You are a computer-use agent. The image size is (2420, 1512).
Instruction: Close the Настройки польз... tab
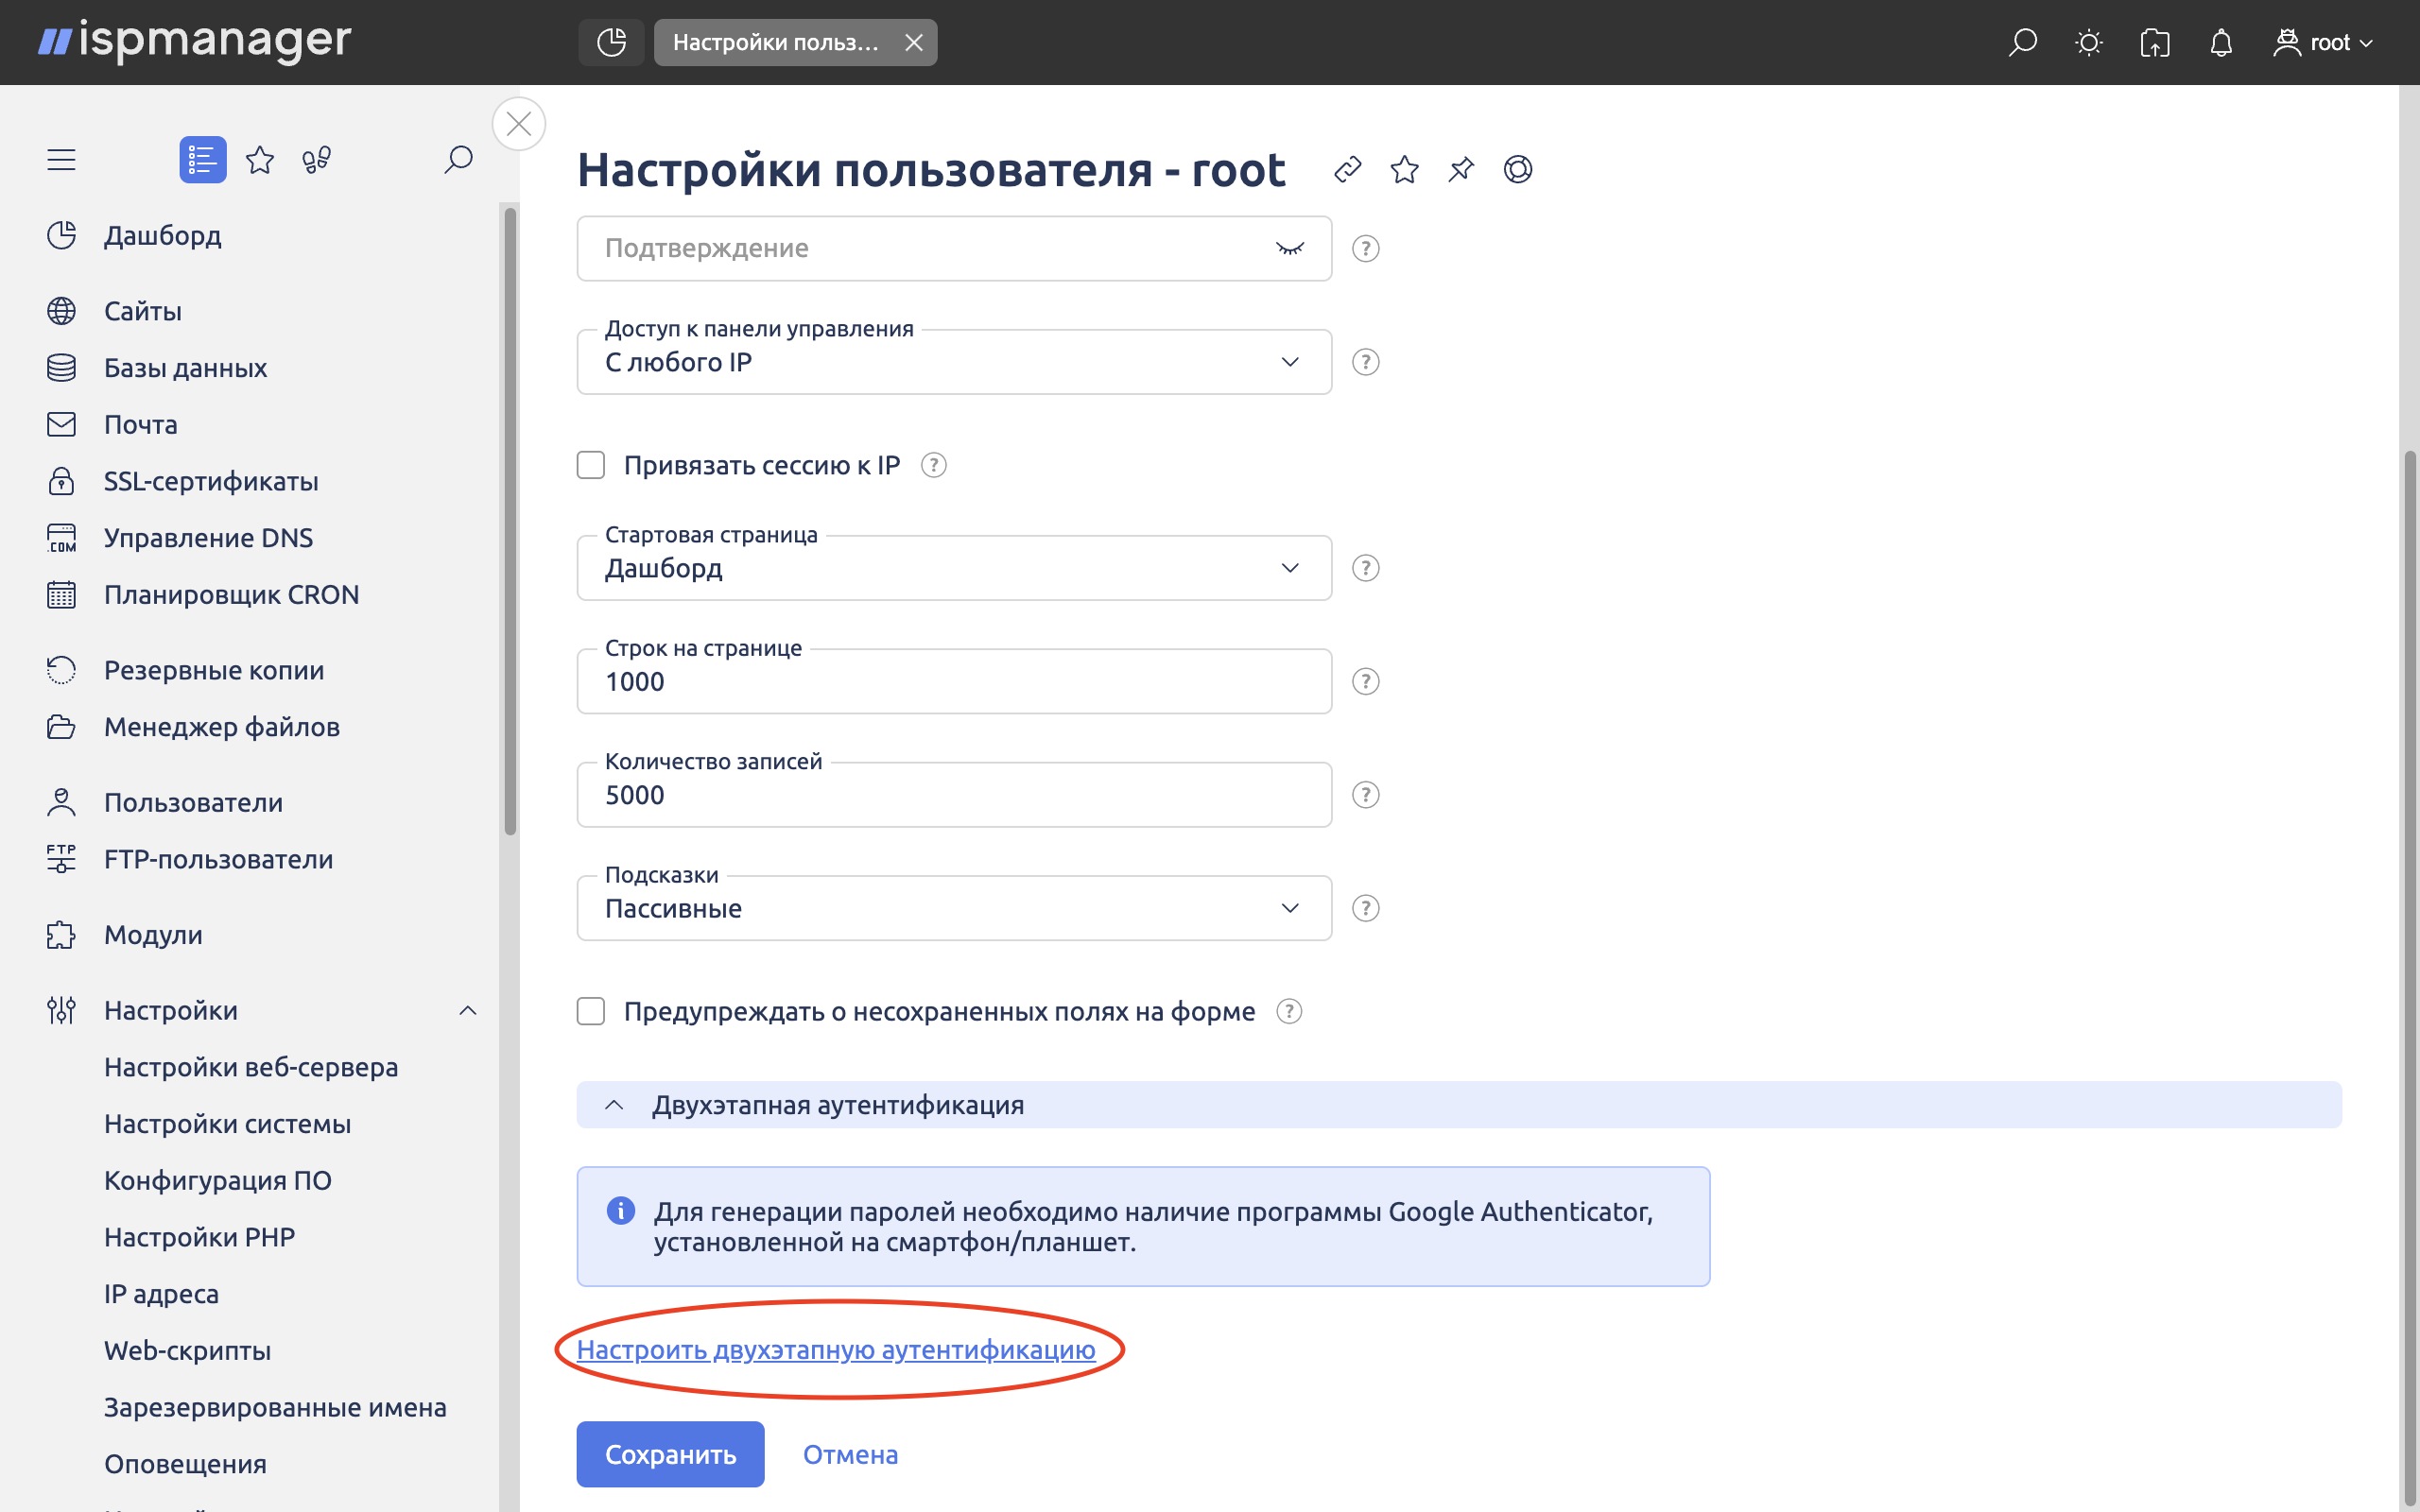[913, 42]
